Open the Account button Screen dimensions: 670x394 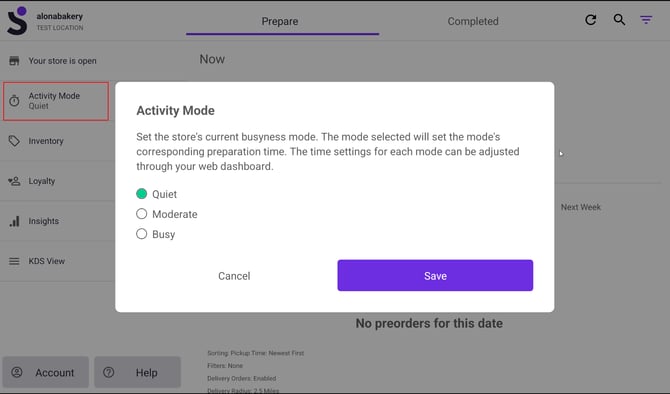tap(46, 372)
